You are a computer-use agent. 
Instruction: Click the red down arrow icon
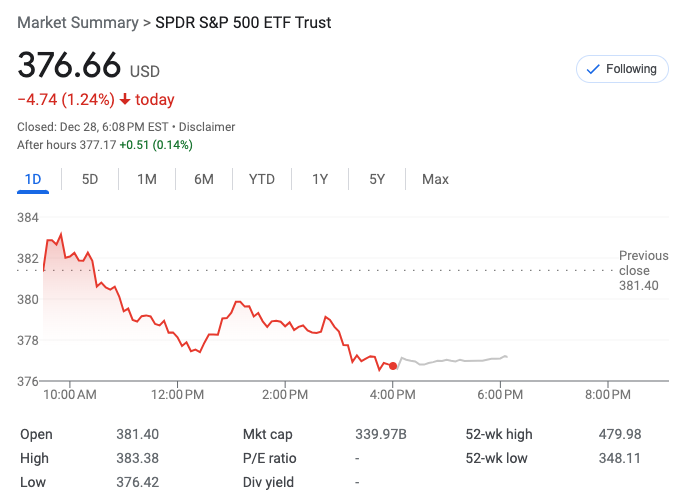pos(125,99)
